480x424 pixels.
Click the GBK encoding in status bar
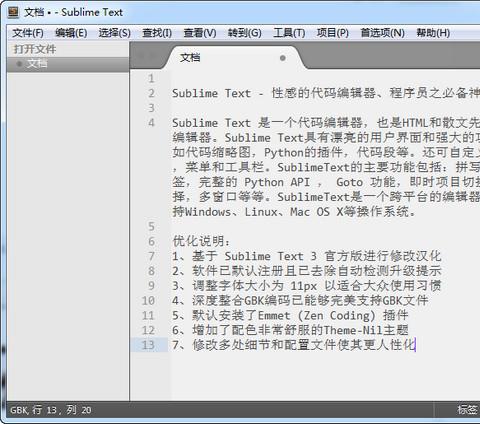coord(19,410)
